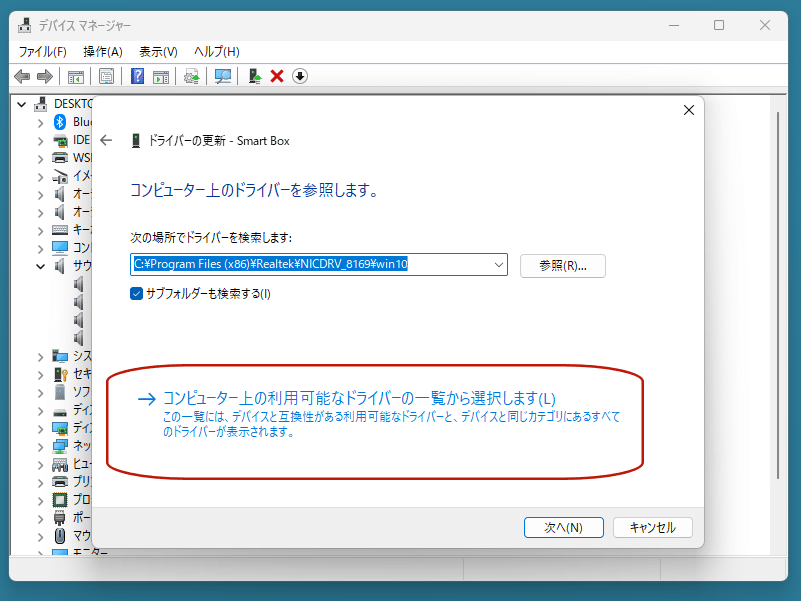801x601 pixels.
Task: Click the security devices key icon in tree
Action: click(x=61, y=375)
